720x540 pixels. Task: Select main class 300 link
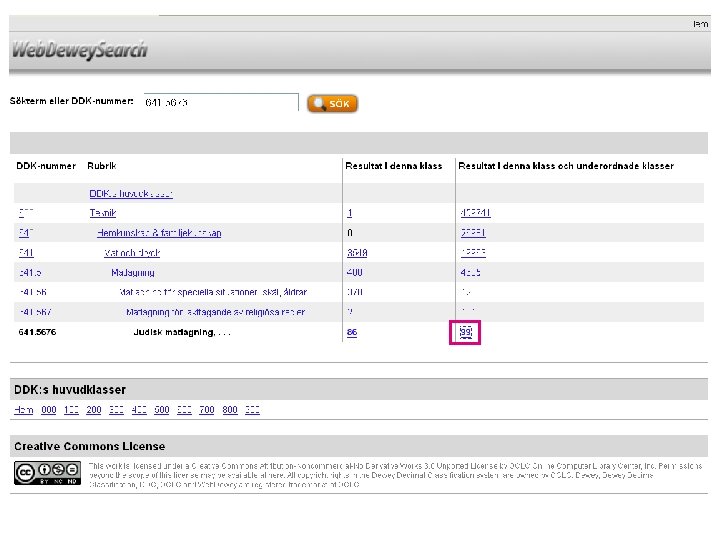[x=116, y=410]
